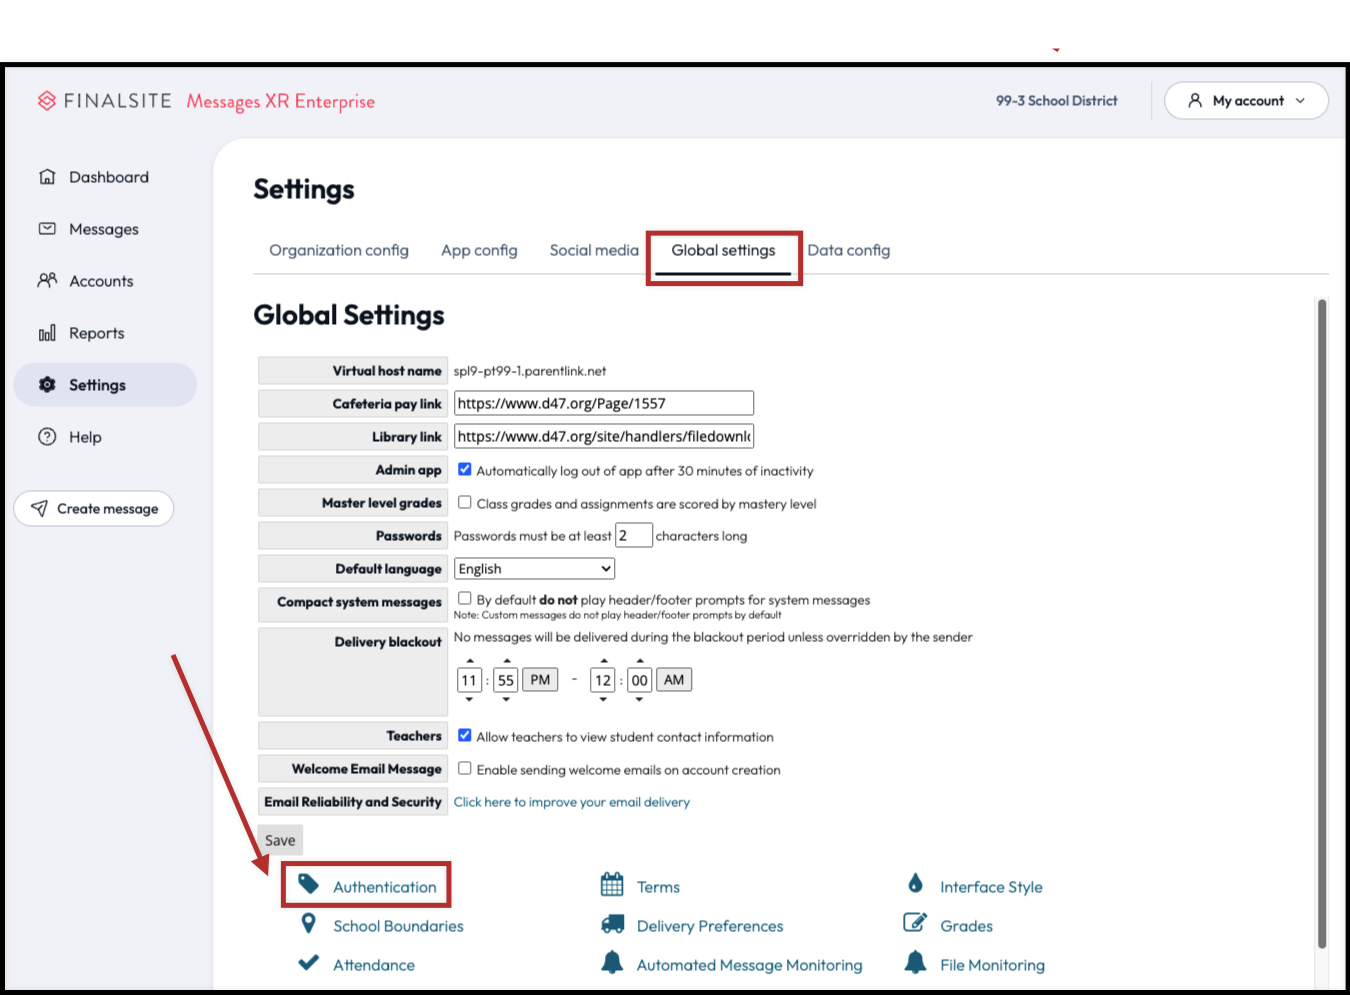1350x995 pixels.
Task: Click the Attendance checkmark icon
Action: click(x=309, y=963)
